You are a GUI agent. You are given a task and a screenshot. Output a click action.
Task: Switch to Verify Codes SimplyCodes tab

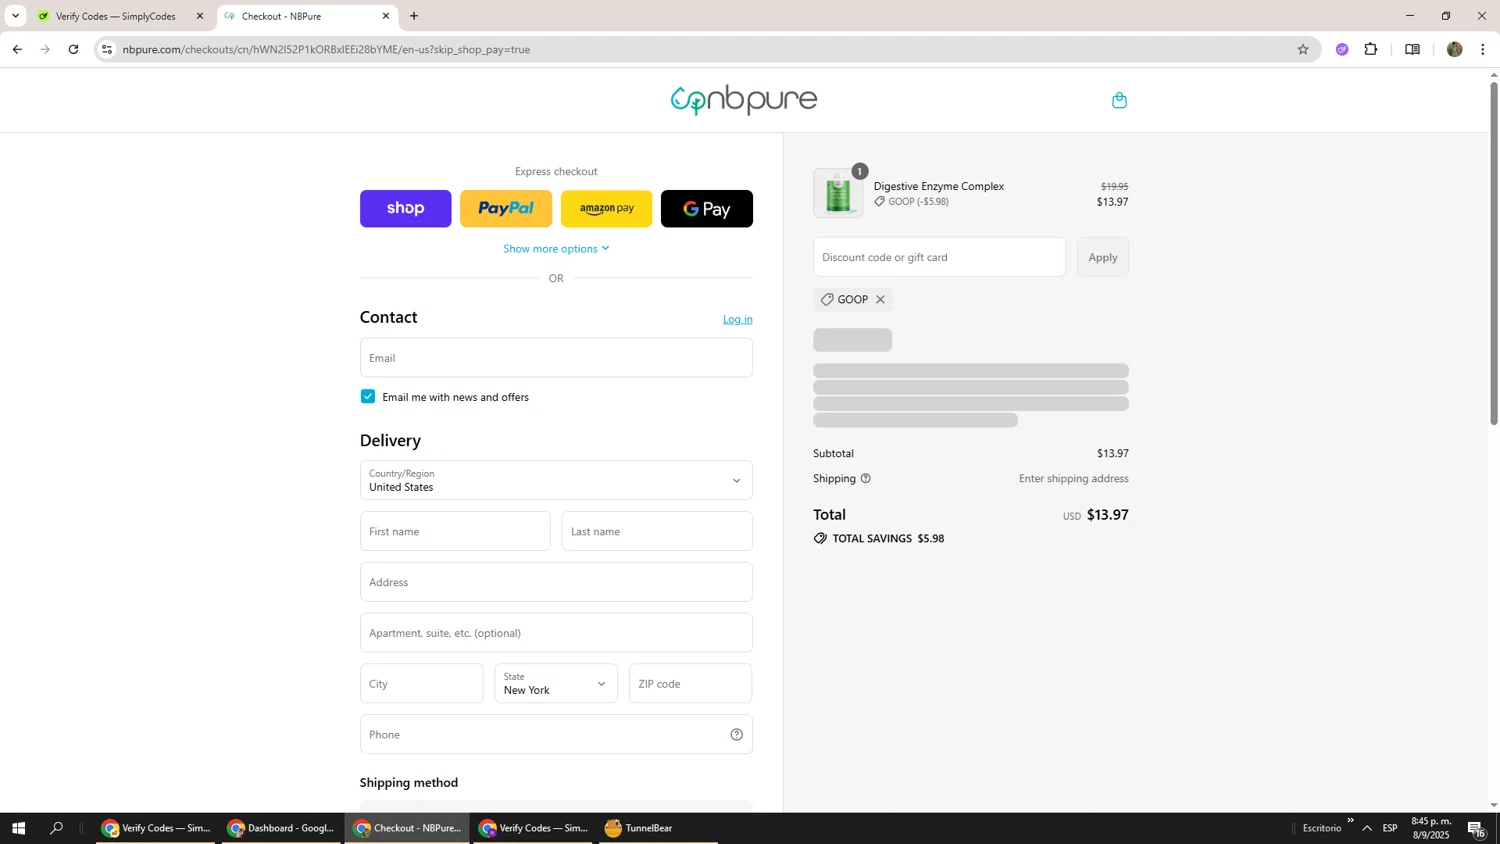point(115,16)
